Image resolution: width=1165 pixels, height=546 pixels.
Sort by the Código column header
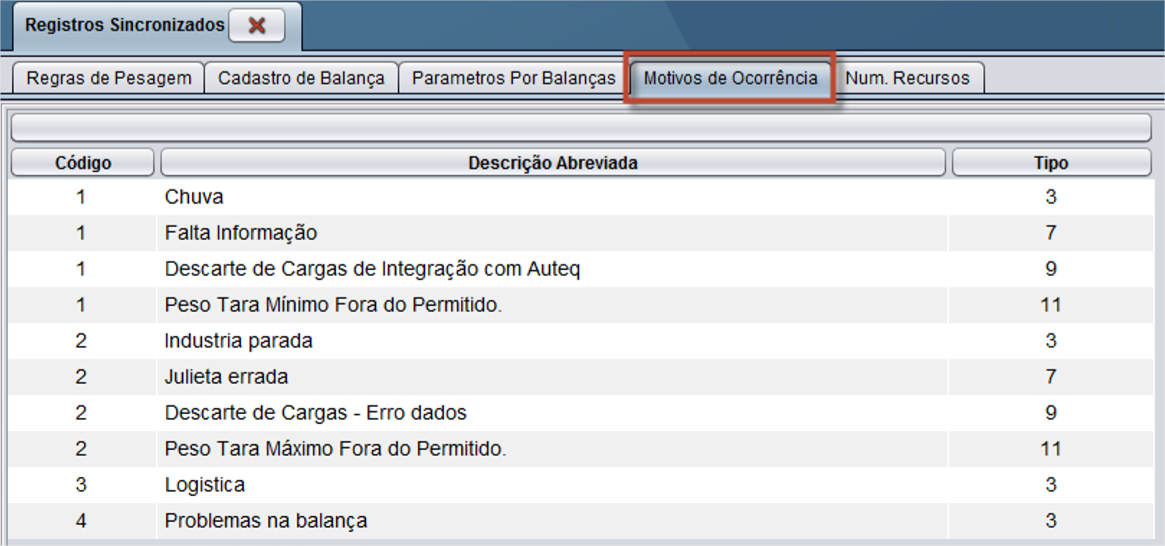pos(83,163)
